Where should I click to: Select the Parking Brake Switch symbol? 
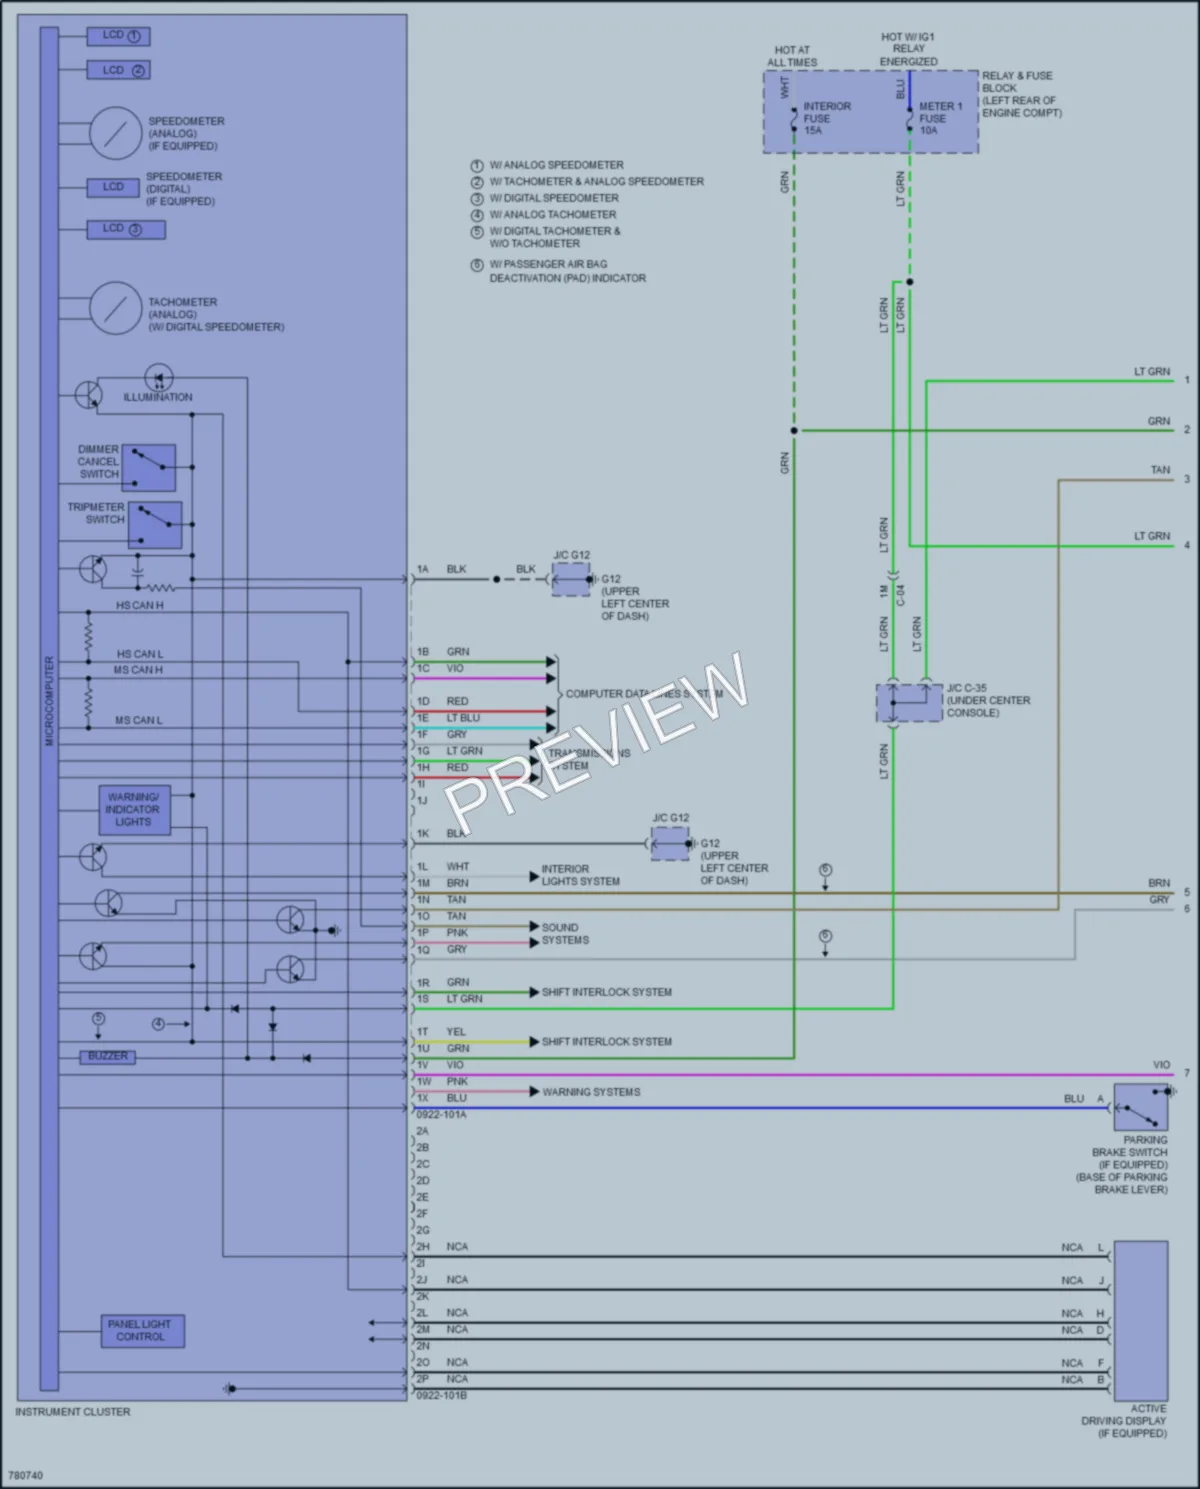(1140, 1107)
